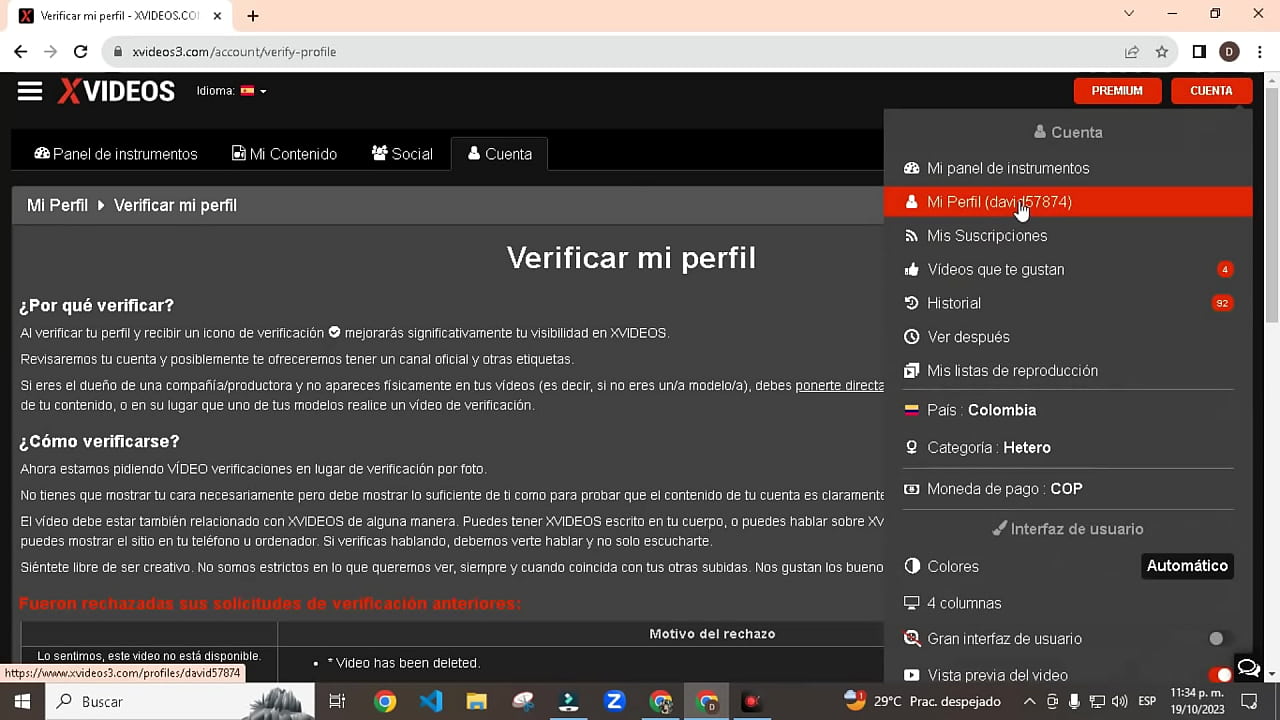Screen dimensions: 1280x720
Task: Toggle Vista previa del video switch
Action: (x=1219, y=675)
